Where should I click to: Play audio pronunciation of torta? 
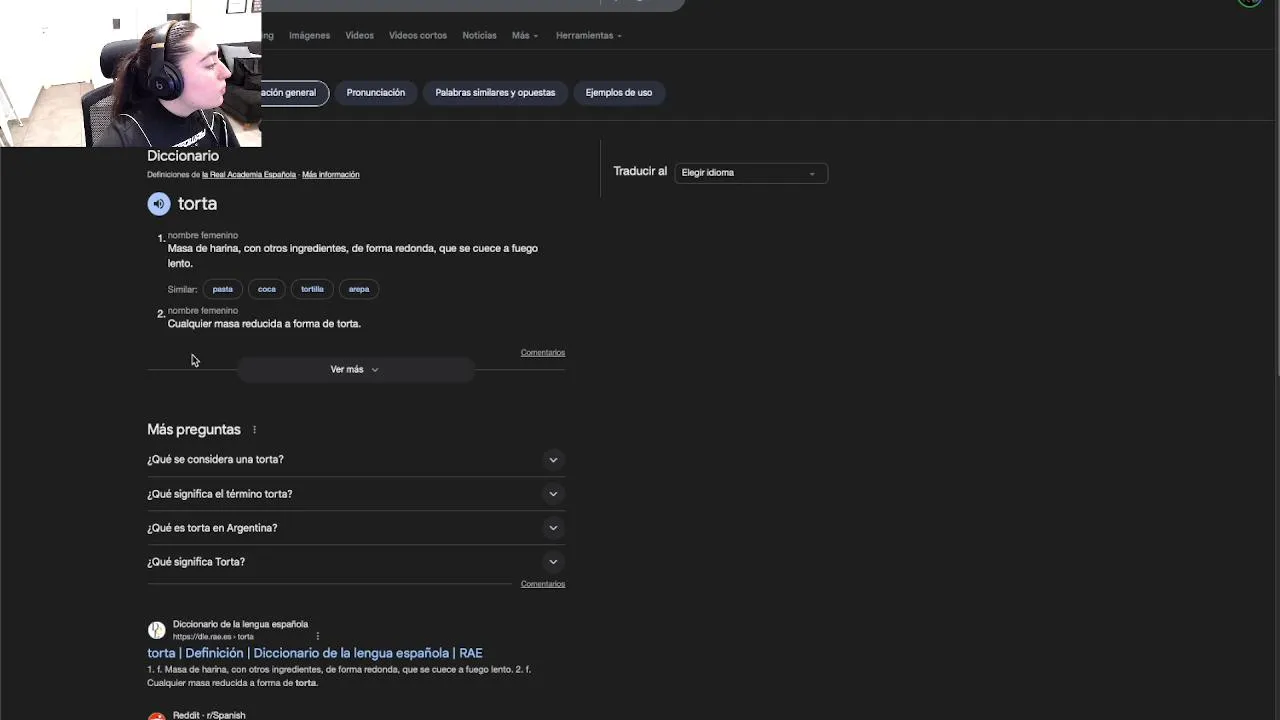[159, 204]
